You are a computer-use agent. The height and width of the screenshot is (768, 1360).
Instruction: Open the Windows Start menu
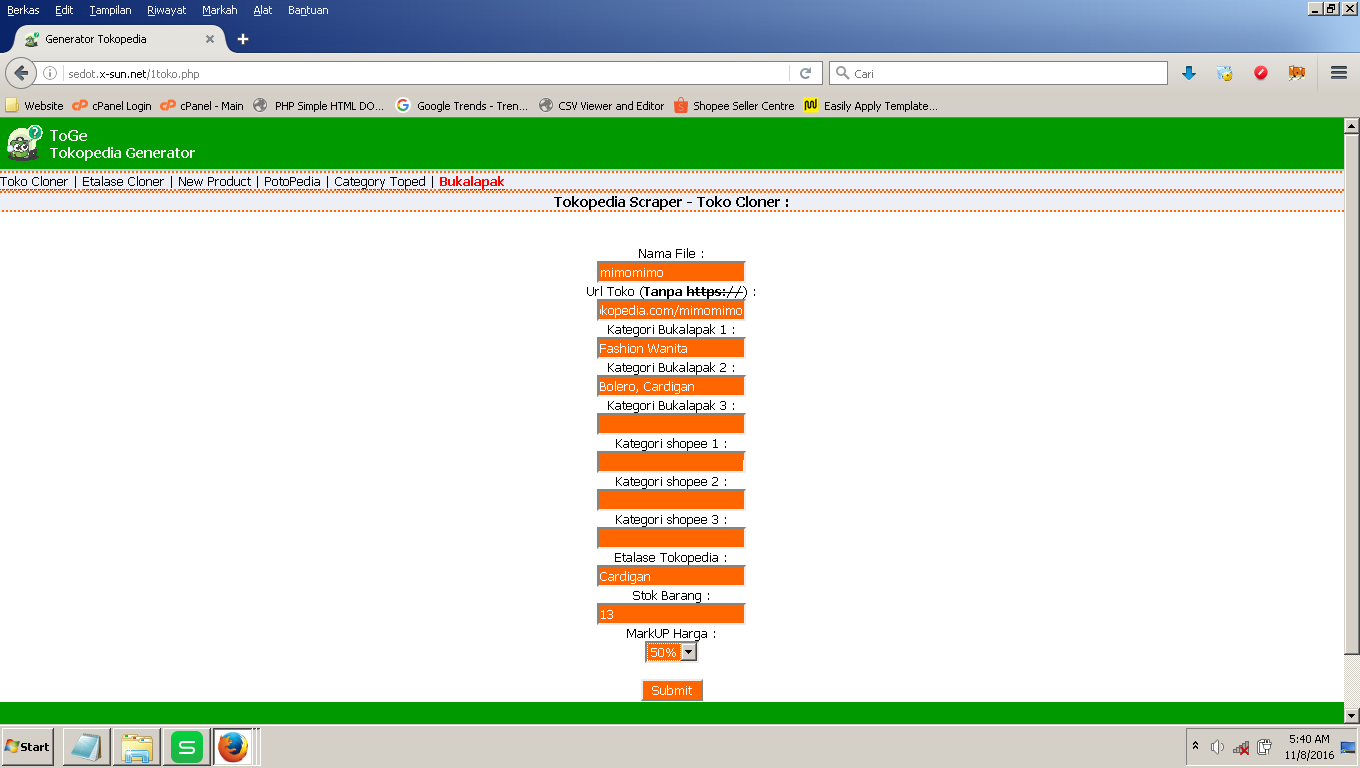(x=27, y=747)
